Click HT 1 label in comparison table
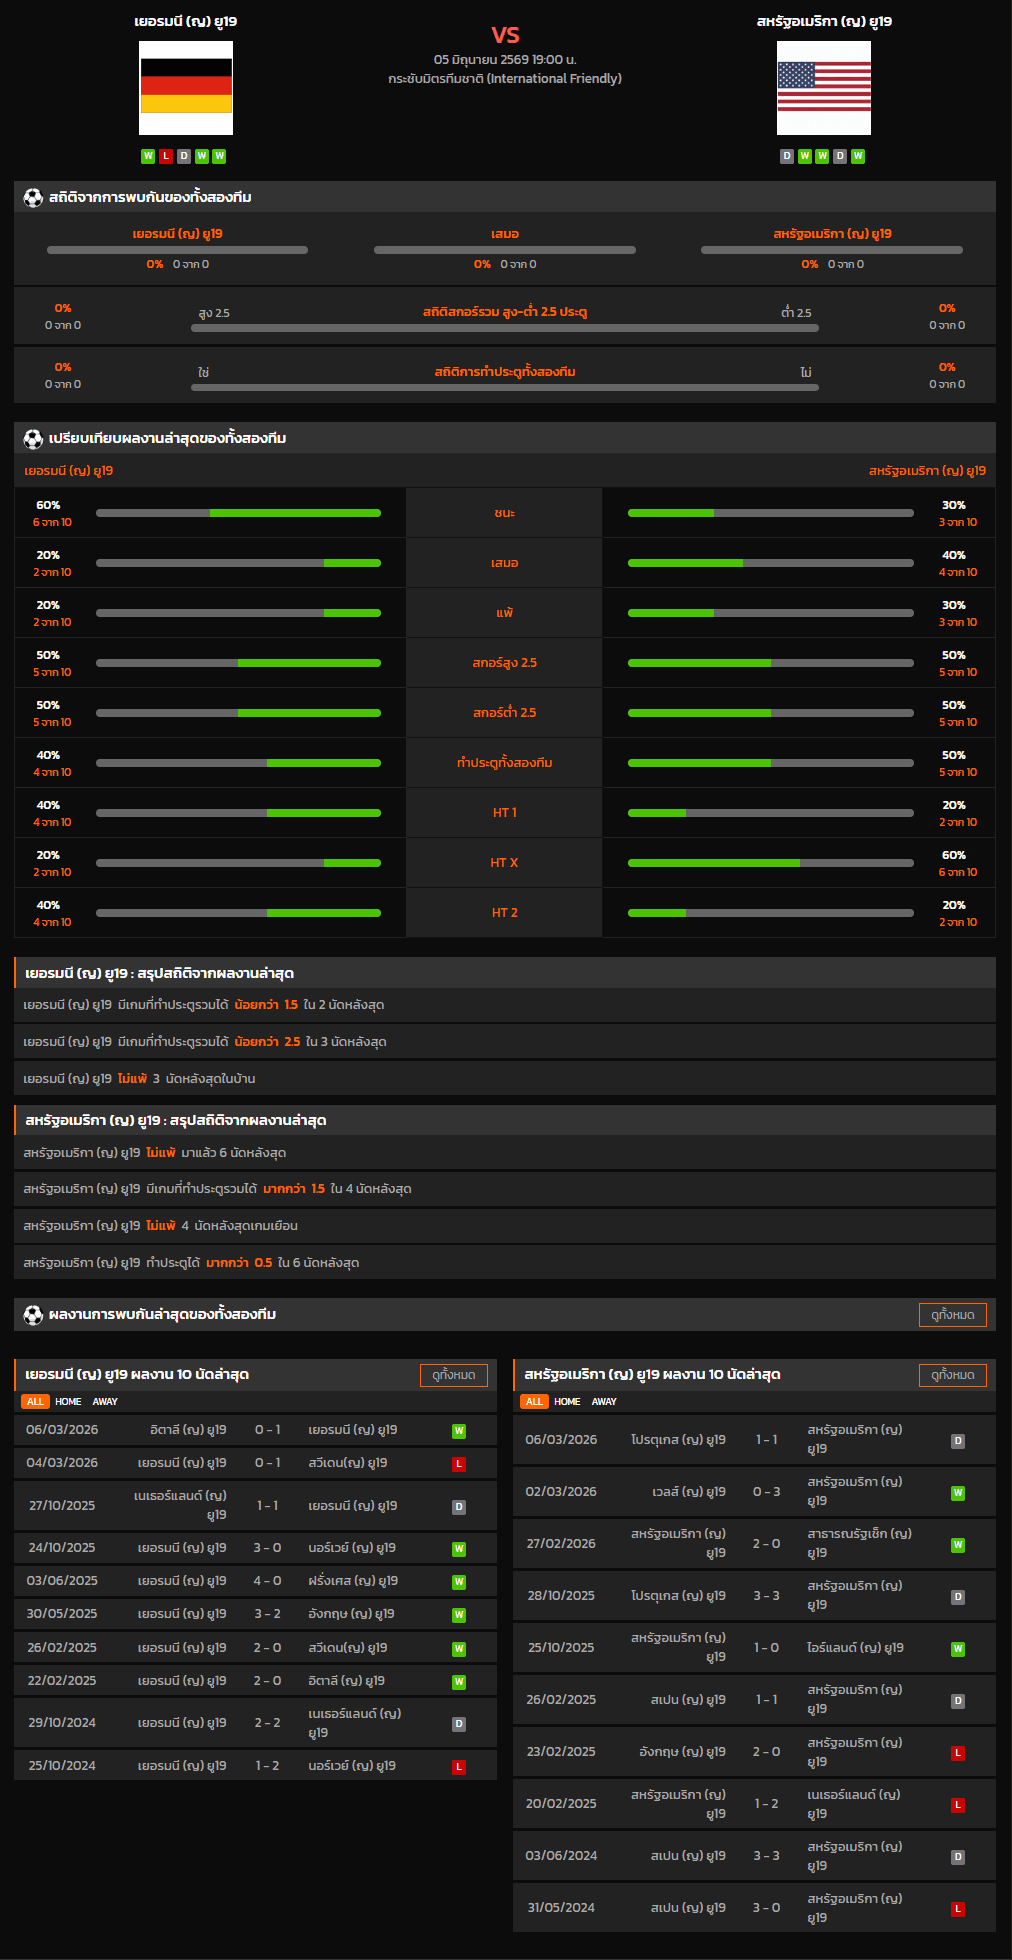The height and width of the screenshot is (1960, 1012). tap(505, 813)
